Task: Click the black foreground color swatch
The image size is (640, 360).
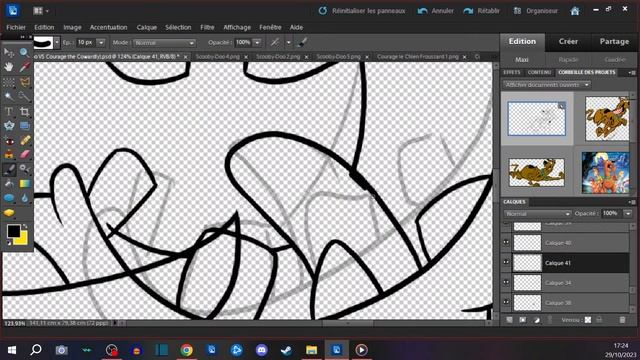Action: 13,231
